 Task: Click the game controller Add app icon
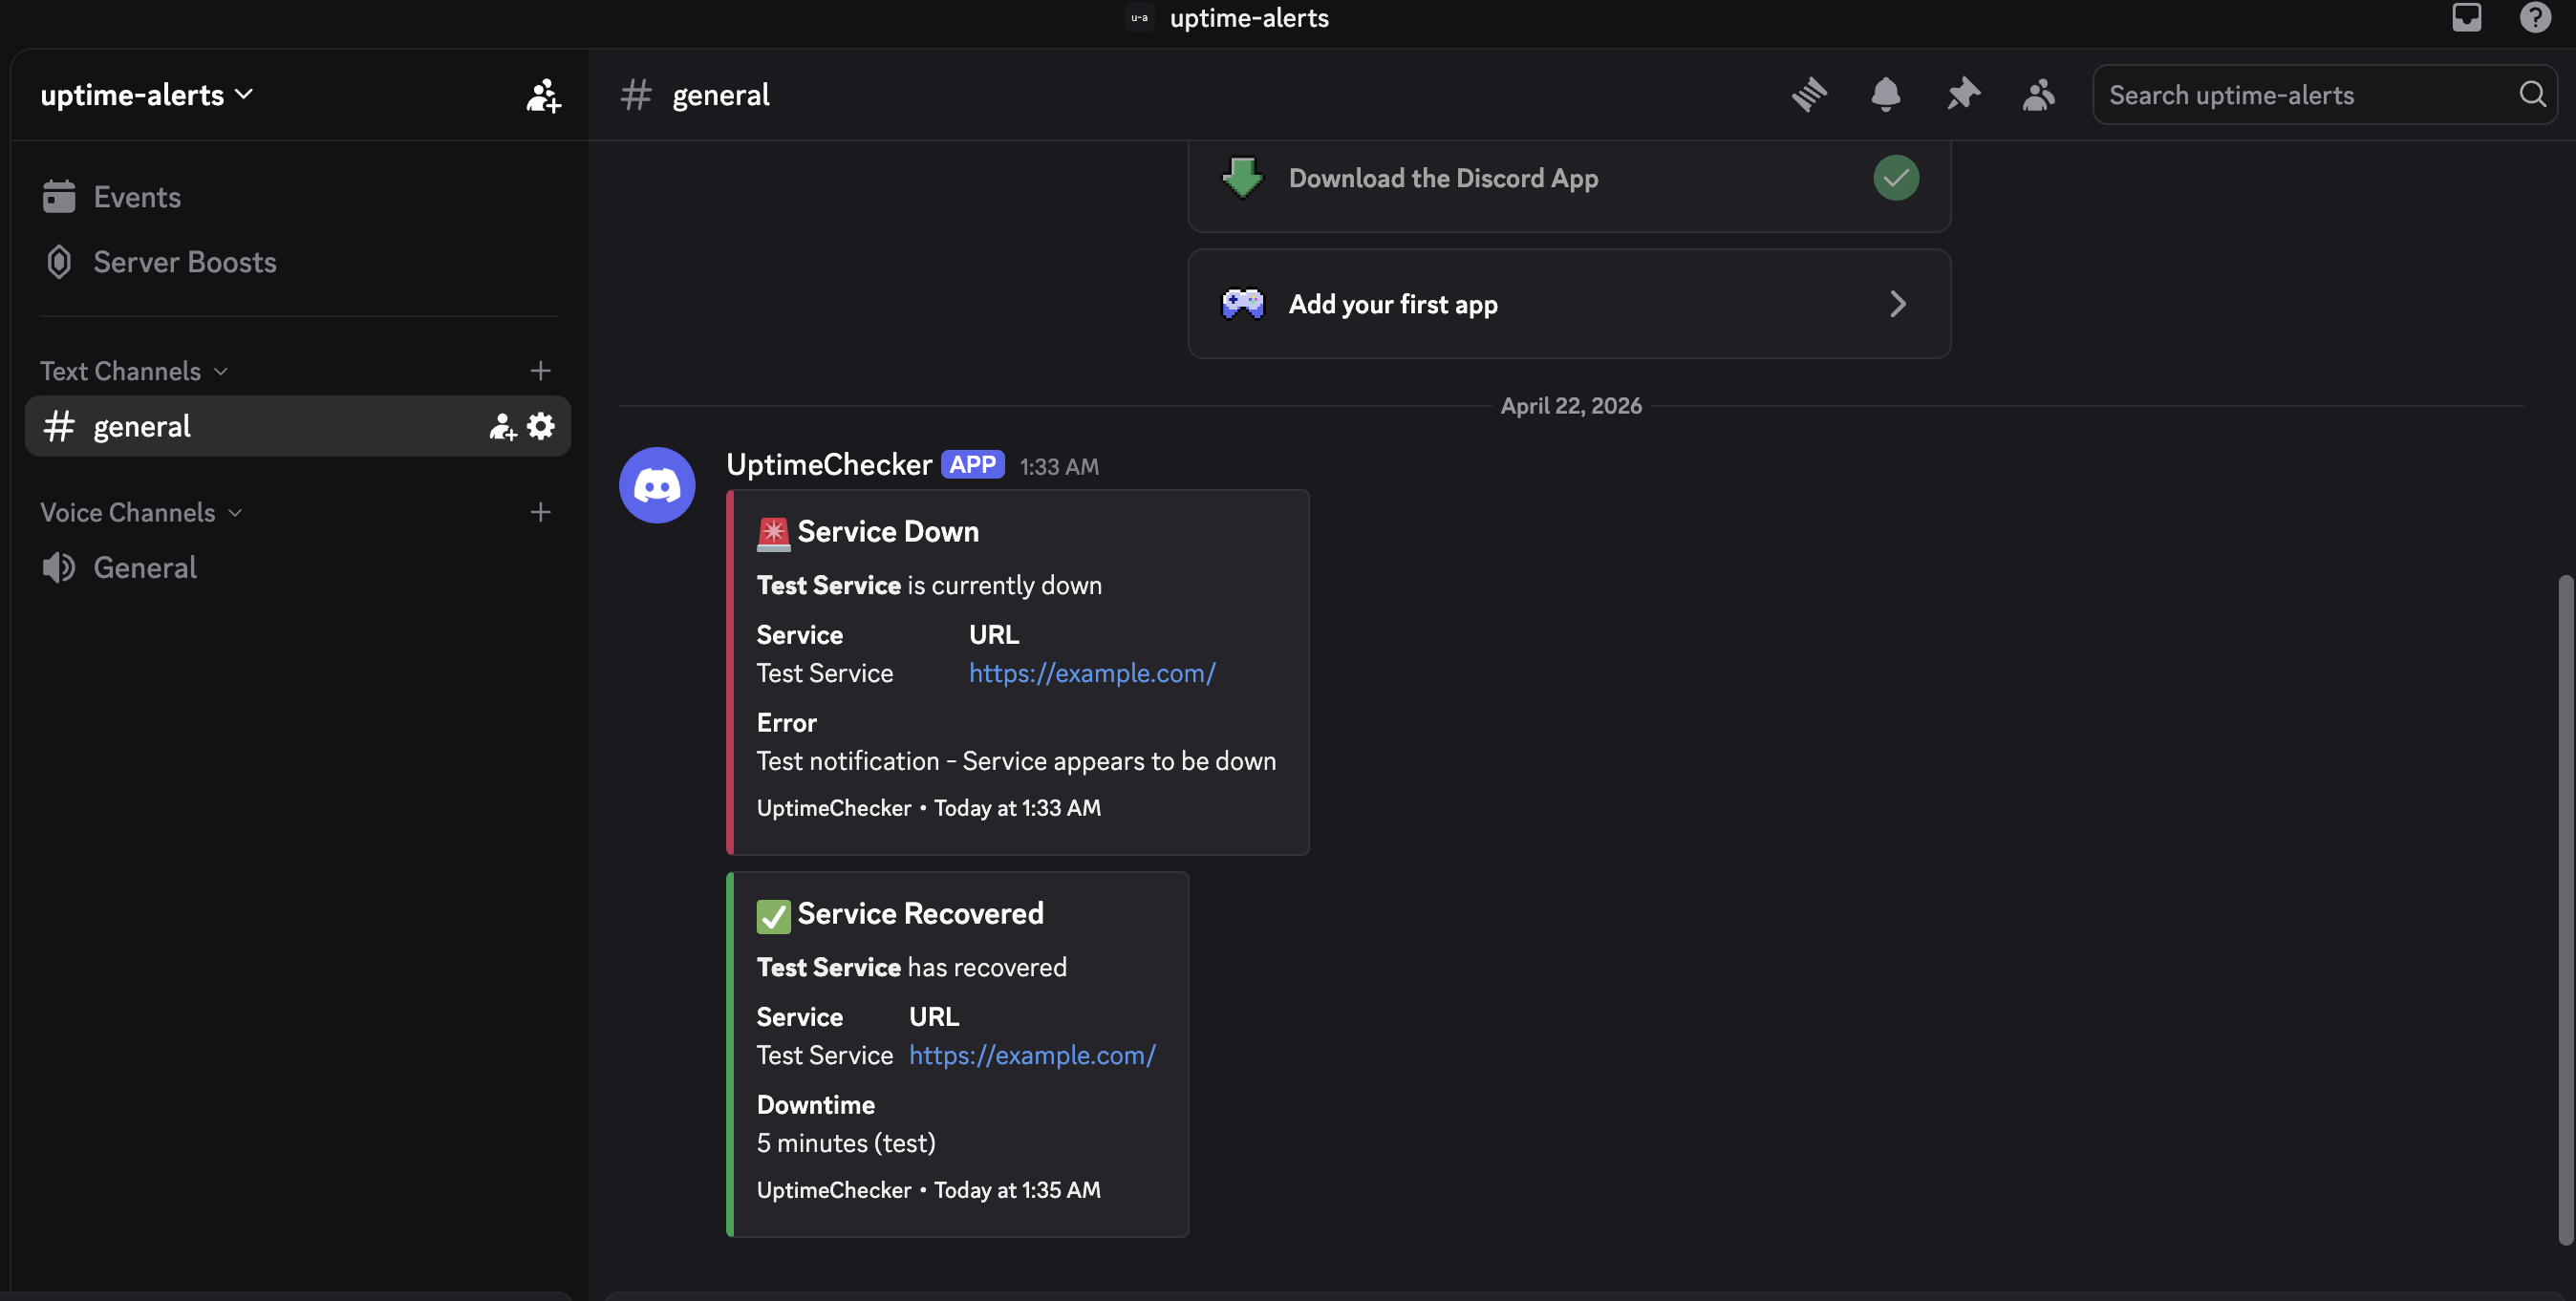pyautogui.click(x=1243, y=304)
